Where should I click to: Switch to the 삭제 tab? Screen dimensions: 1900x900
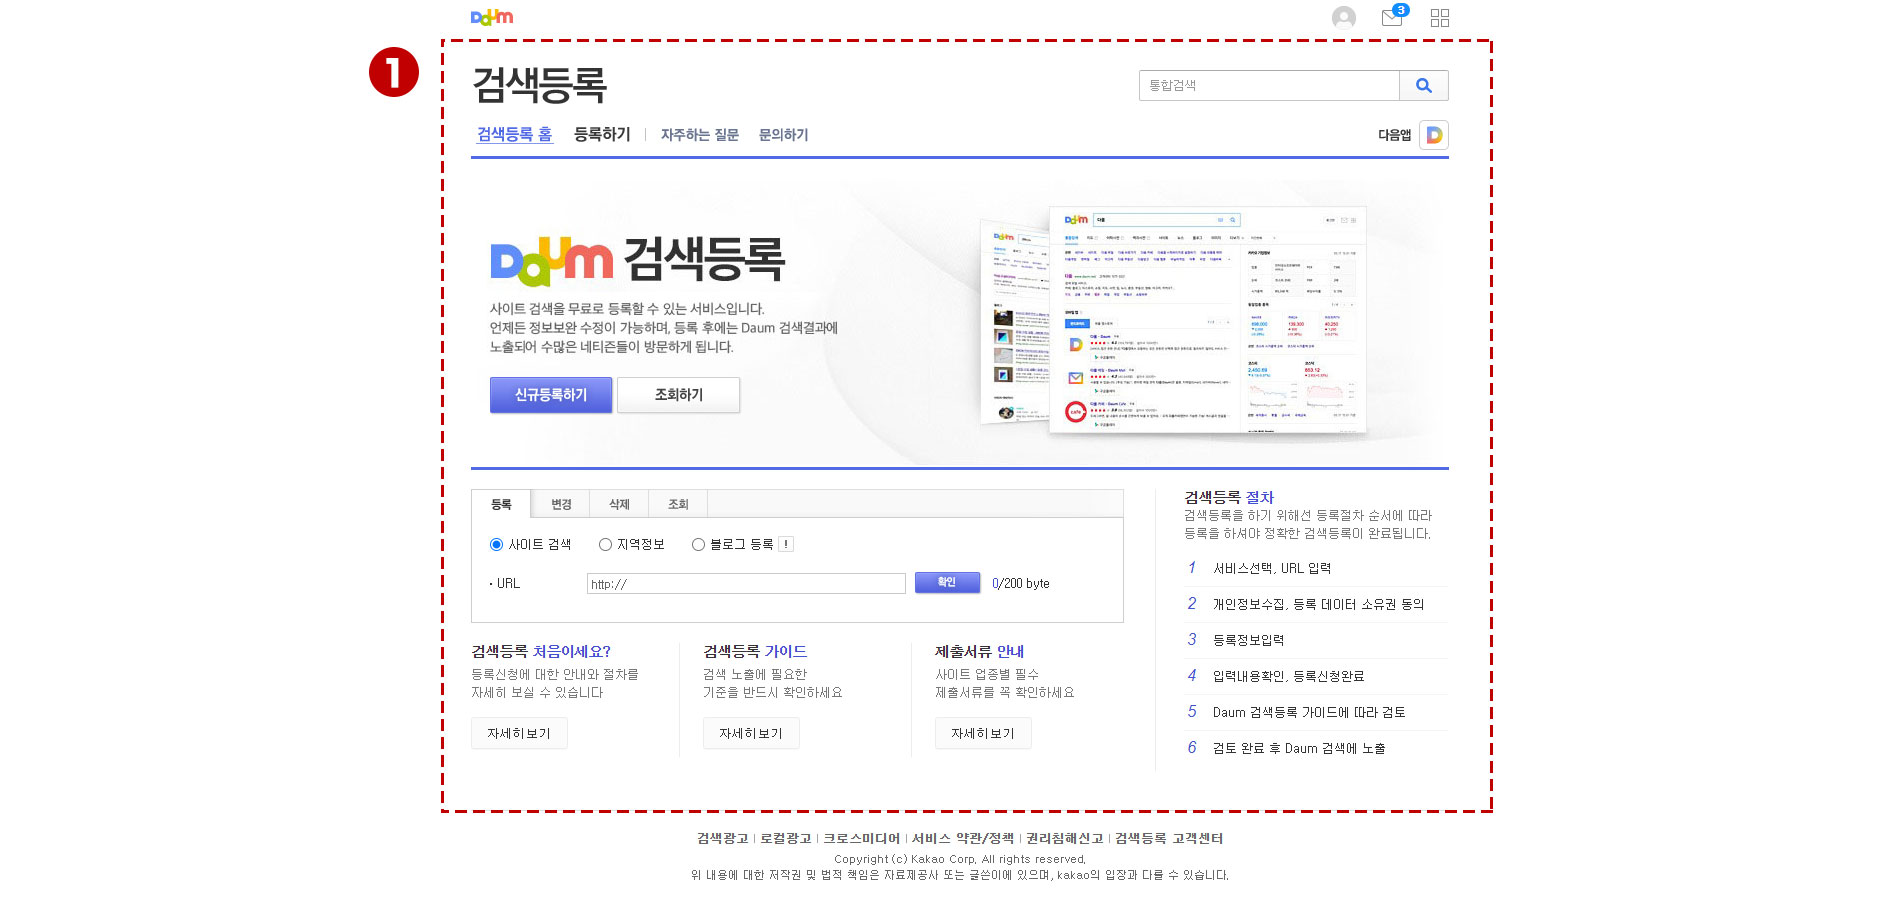point(620,504)
